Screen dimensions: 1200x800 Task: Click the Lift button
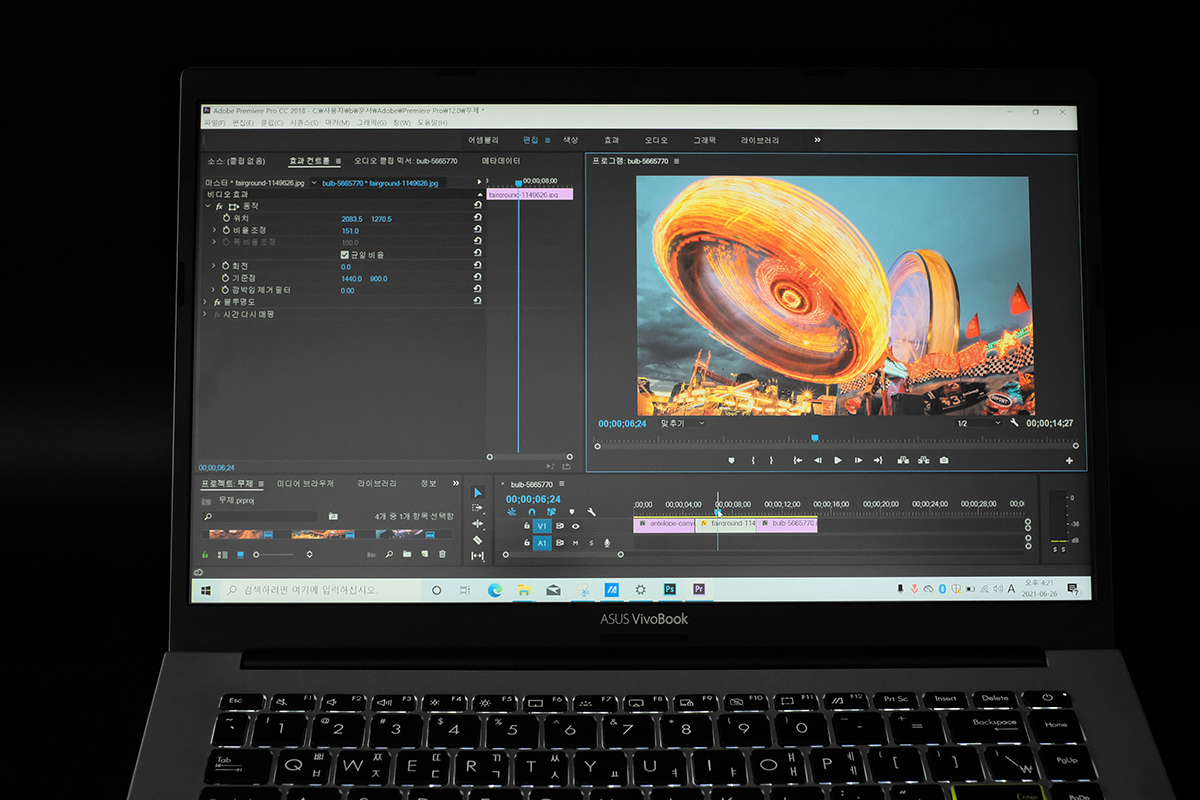point(903,460)
